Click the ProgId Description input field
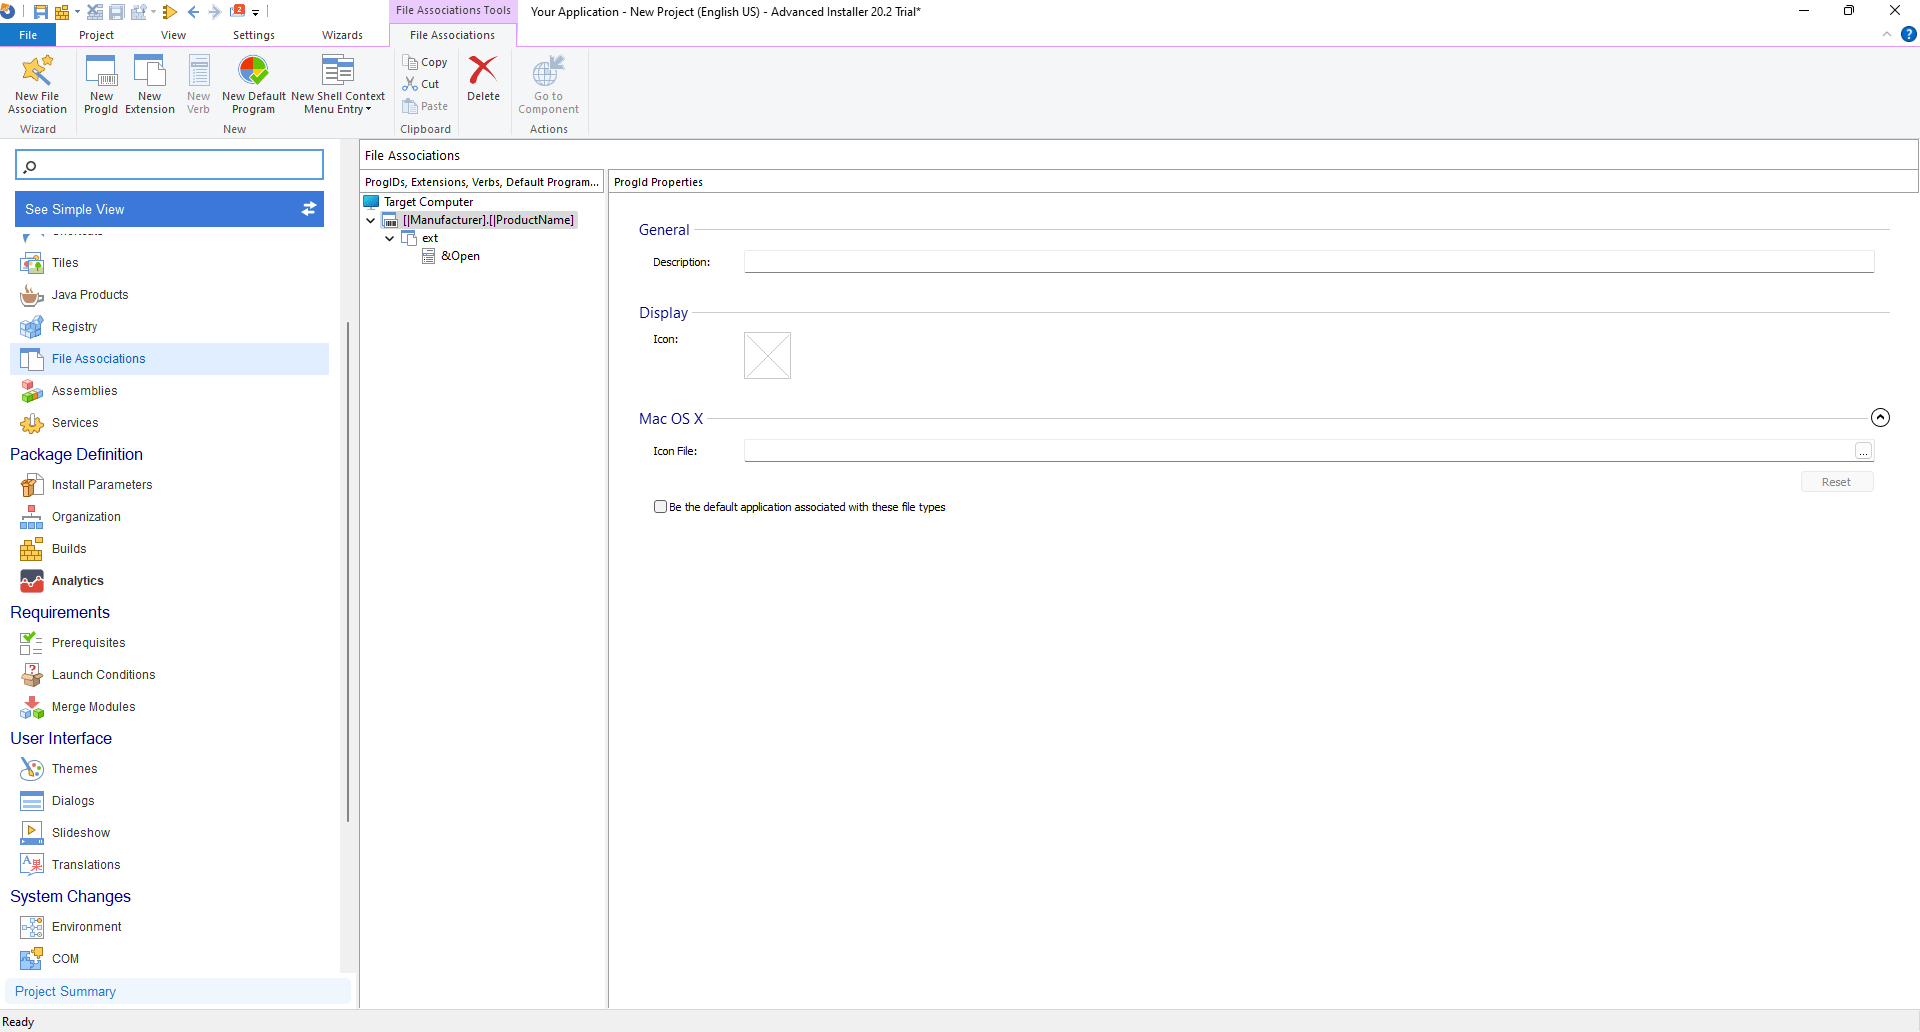Screen dimensions: 1920x1032 click(x=1309, y=262)
